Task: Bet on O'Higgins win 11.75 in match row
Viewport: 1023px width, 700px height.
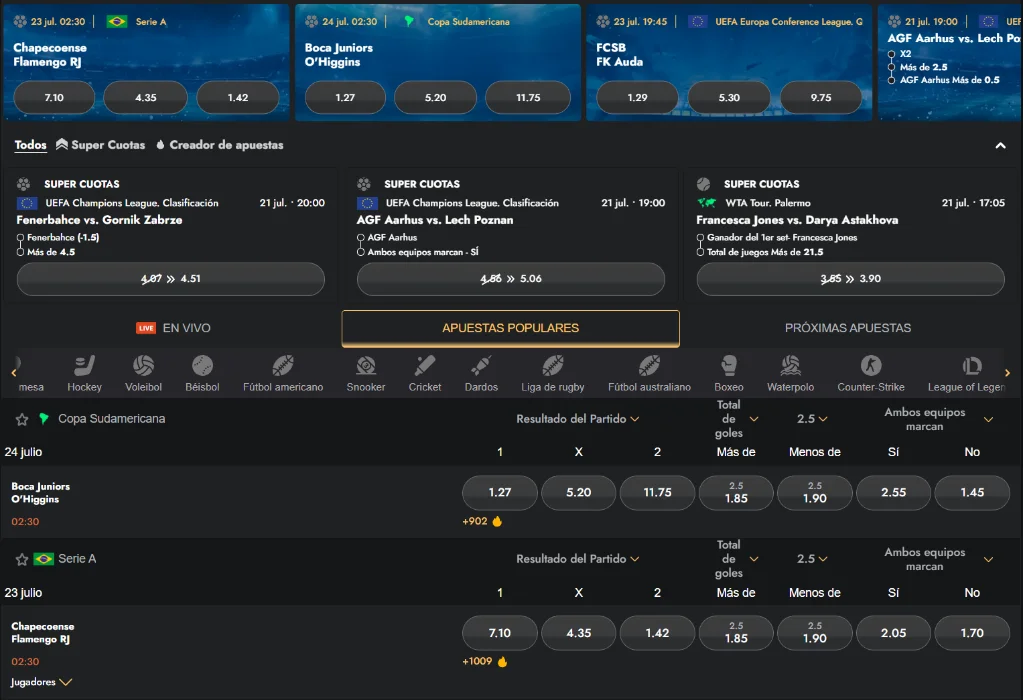Action: (657, 493)
